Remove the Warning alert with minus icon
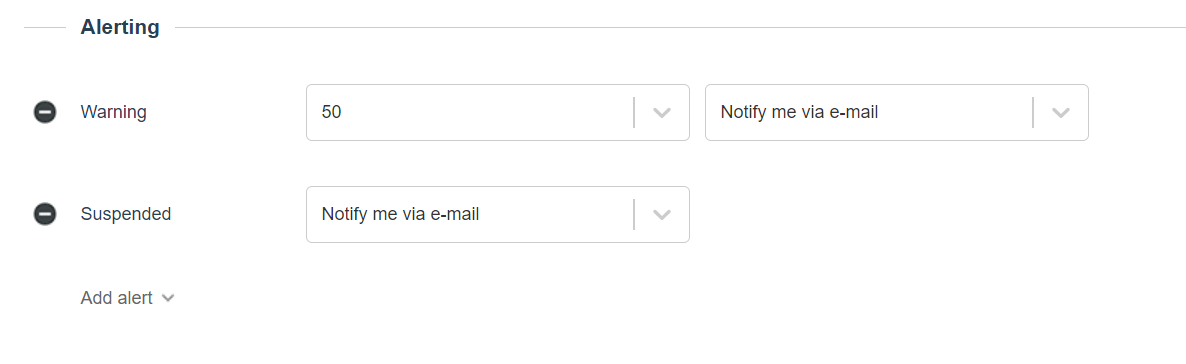The width and height of the screenshot is (1186, 364). pyautogui.click(x=45, y=113)
